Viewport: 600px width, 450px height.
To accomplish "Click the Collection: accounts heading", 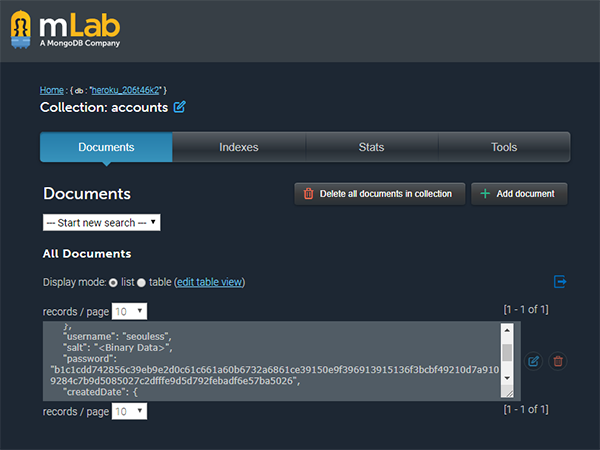I will [x=104, y=108].
